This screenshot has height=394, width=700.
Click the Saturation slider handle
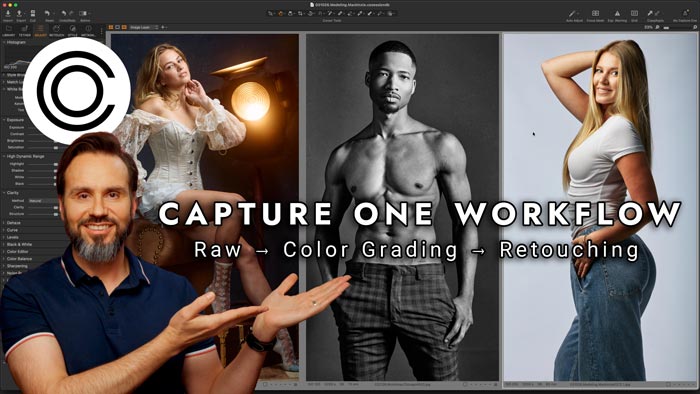(x=56, y=147)
